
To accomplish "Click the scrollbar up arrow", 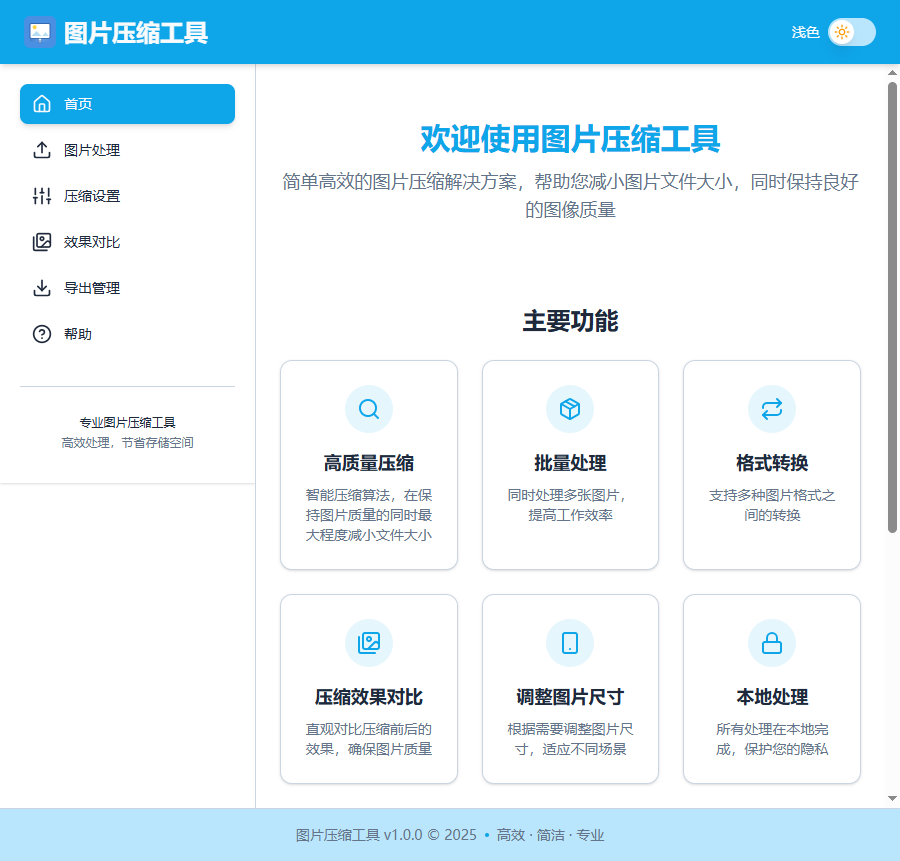I will tap(892, 73).
